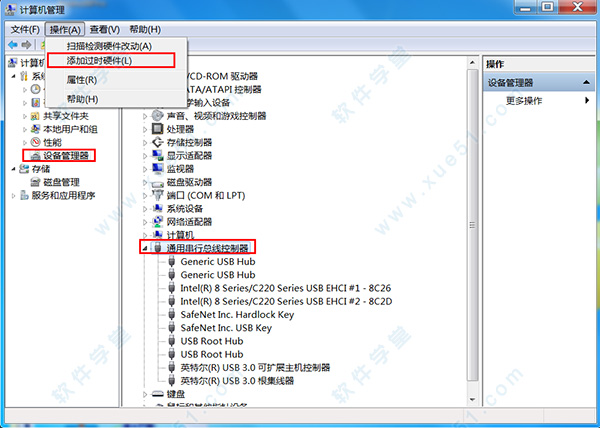Expand the 更多操作 submenu arrow

pos(587,101)
